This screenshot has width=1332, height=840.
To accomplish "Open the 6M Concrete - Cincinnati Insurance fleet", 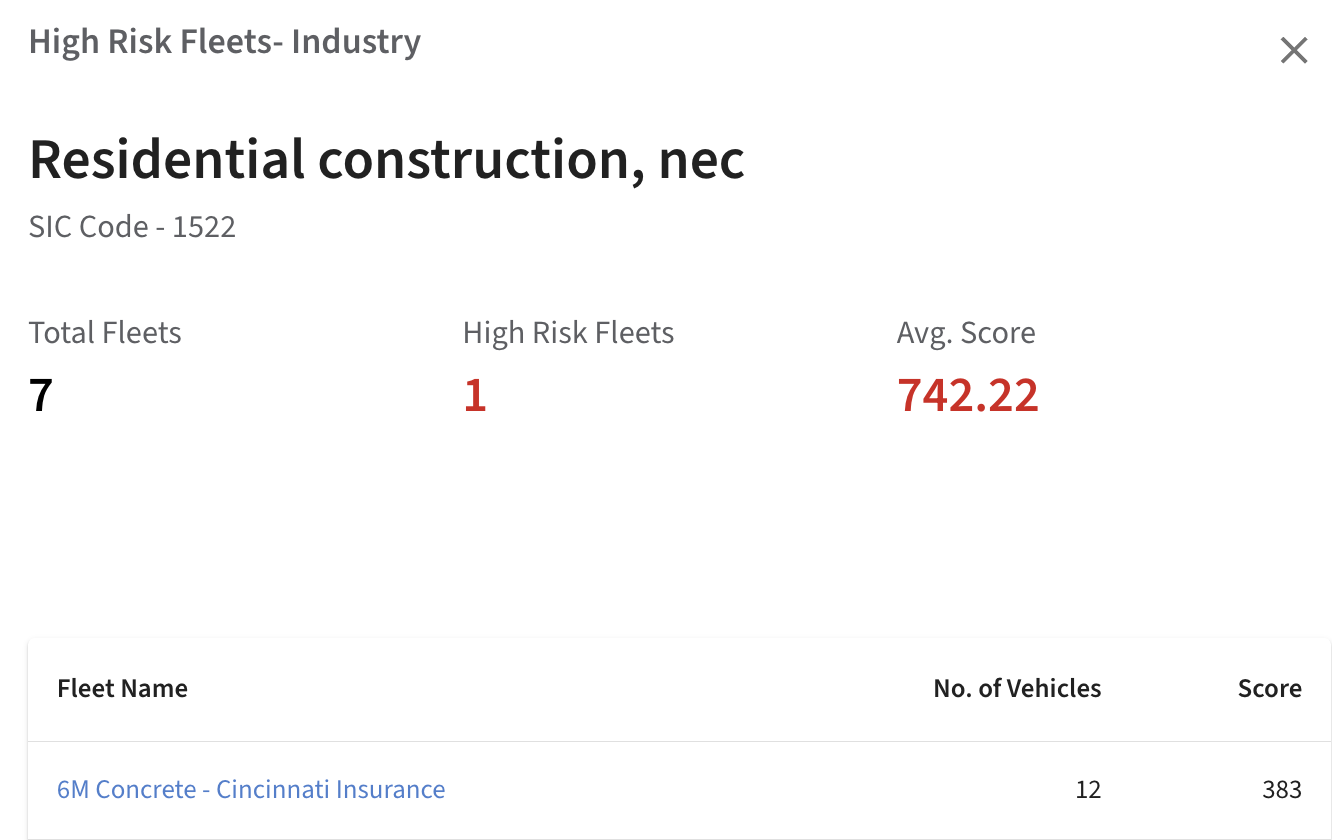I will coord(251,789).
